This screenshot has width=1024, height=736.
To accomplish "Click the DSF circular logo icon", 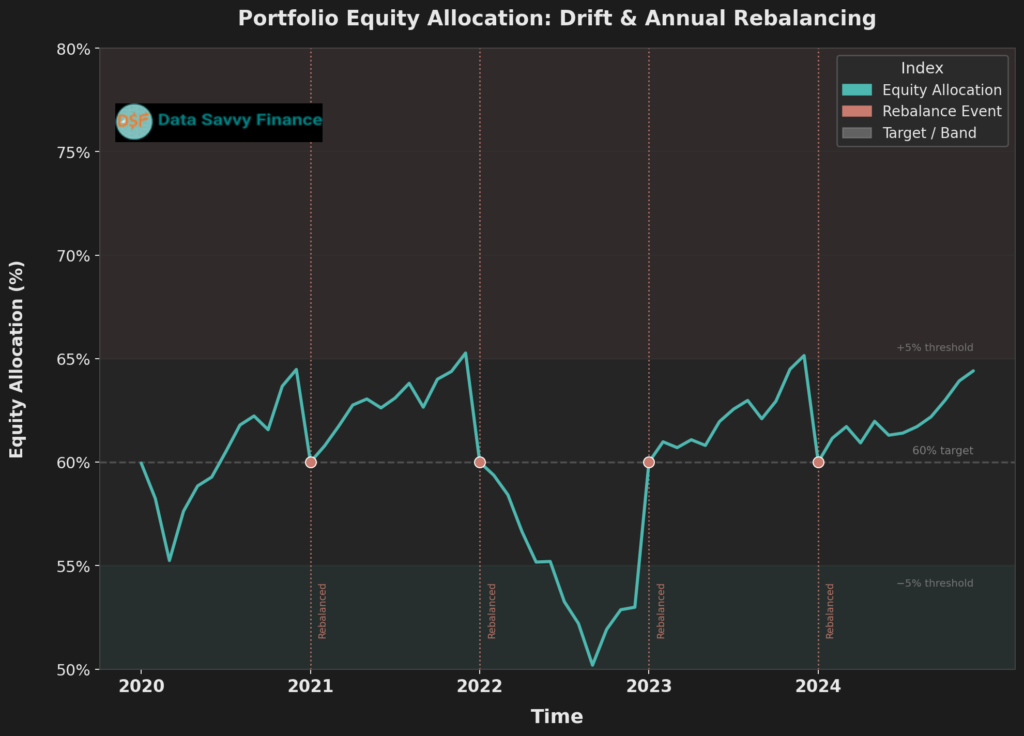I will point(134,122).
